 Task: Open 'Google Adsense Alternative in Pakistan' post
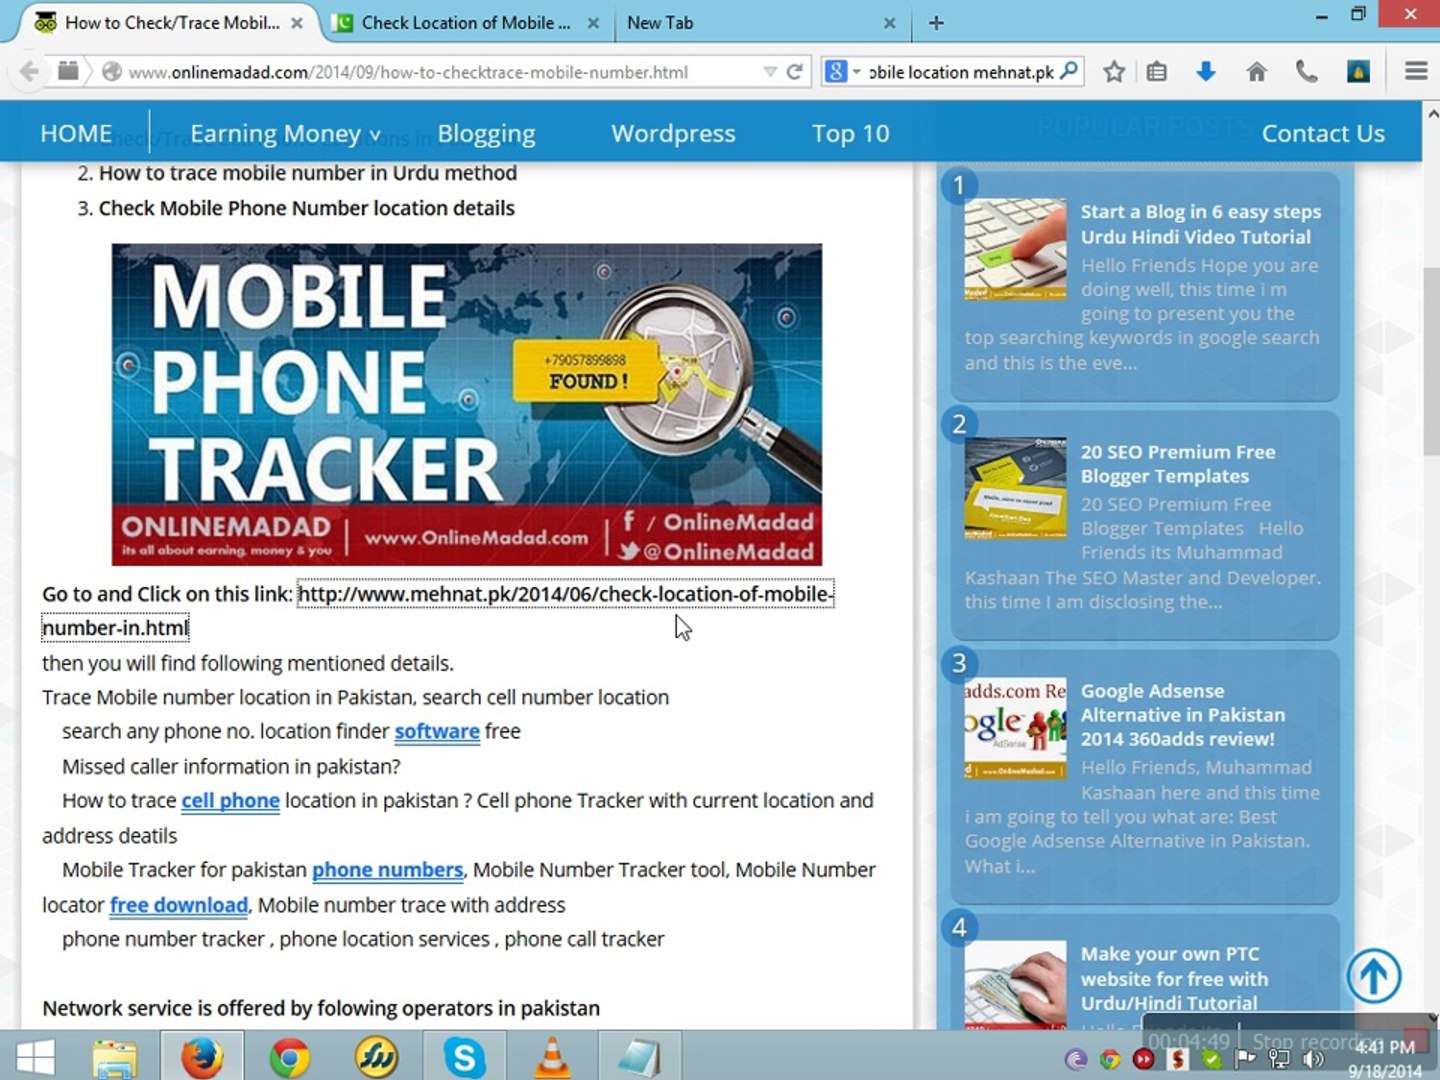(1182, 715)
